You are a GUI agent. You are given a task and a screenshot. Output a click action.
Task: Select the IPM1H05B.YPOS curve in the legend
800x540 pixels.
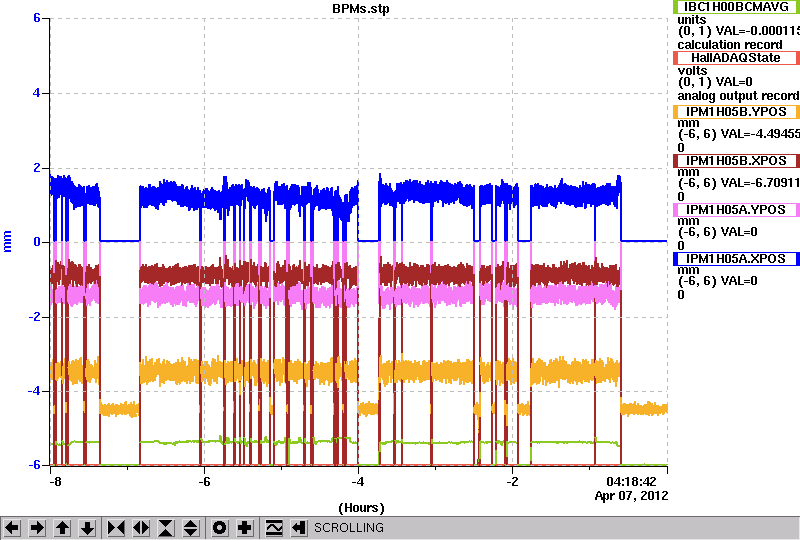tap(736, 112)
